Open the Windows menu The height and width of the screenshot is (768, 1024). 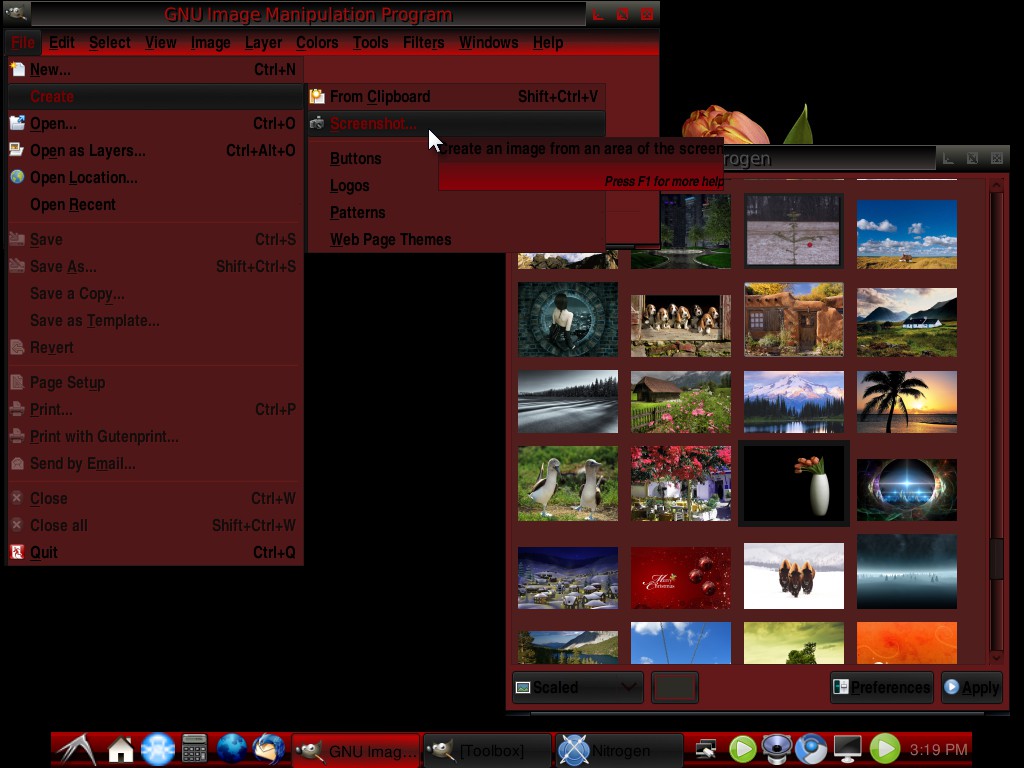[x=488, y=42]
